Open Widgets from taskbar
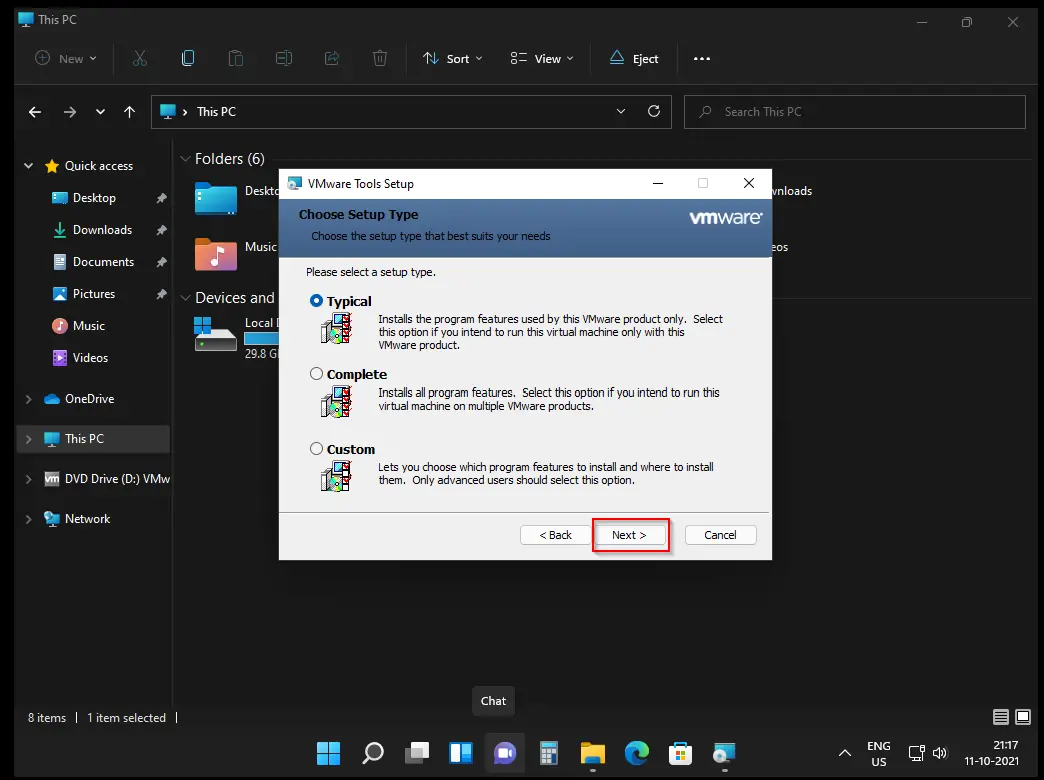This screenshot has height=780, width=1044. [461, 753]
